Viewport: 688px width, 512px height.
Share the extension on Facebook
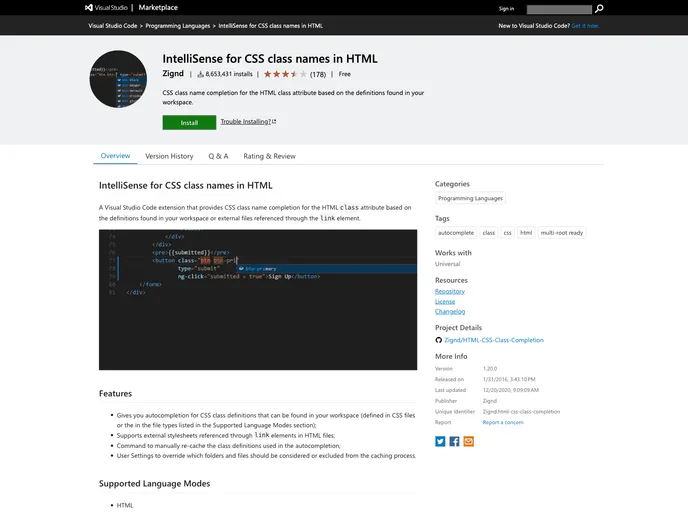(454, 441)
